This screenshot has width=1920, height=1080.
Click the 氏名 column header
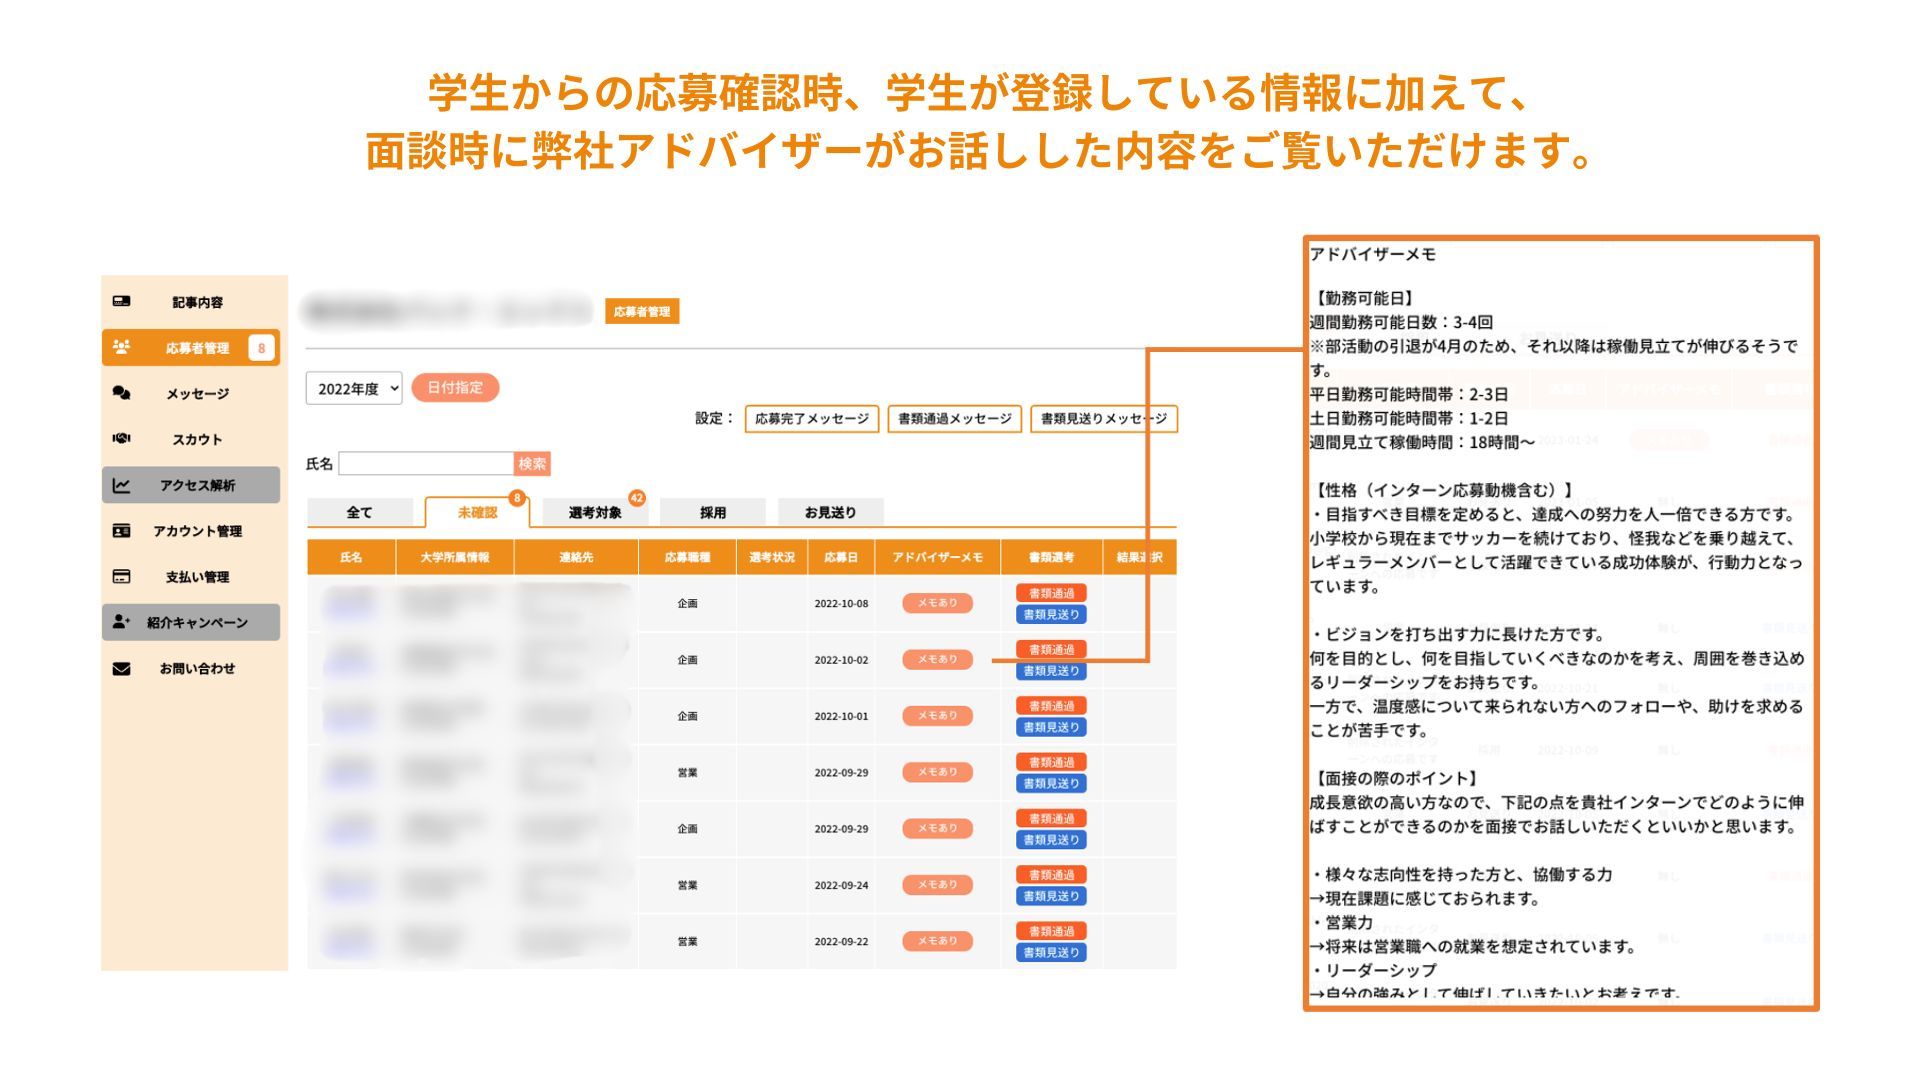tap(351, 557)
